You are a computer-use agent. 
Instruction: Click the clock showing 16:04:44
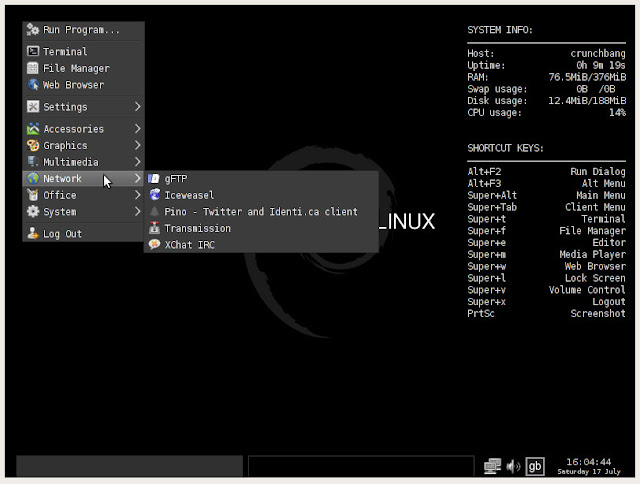[589, 462]
